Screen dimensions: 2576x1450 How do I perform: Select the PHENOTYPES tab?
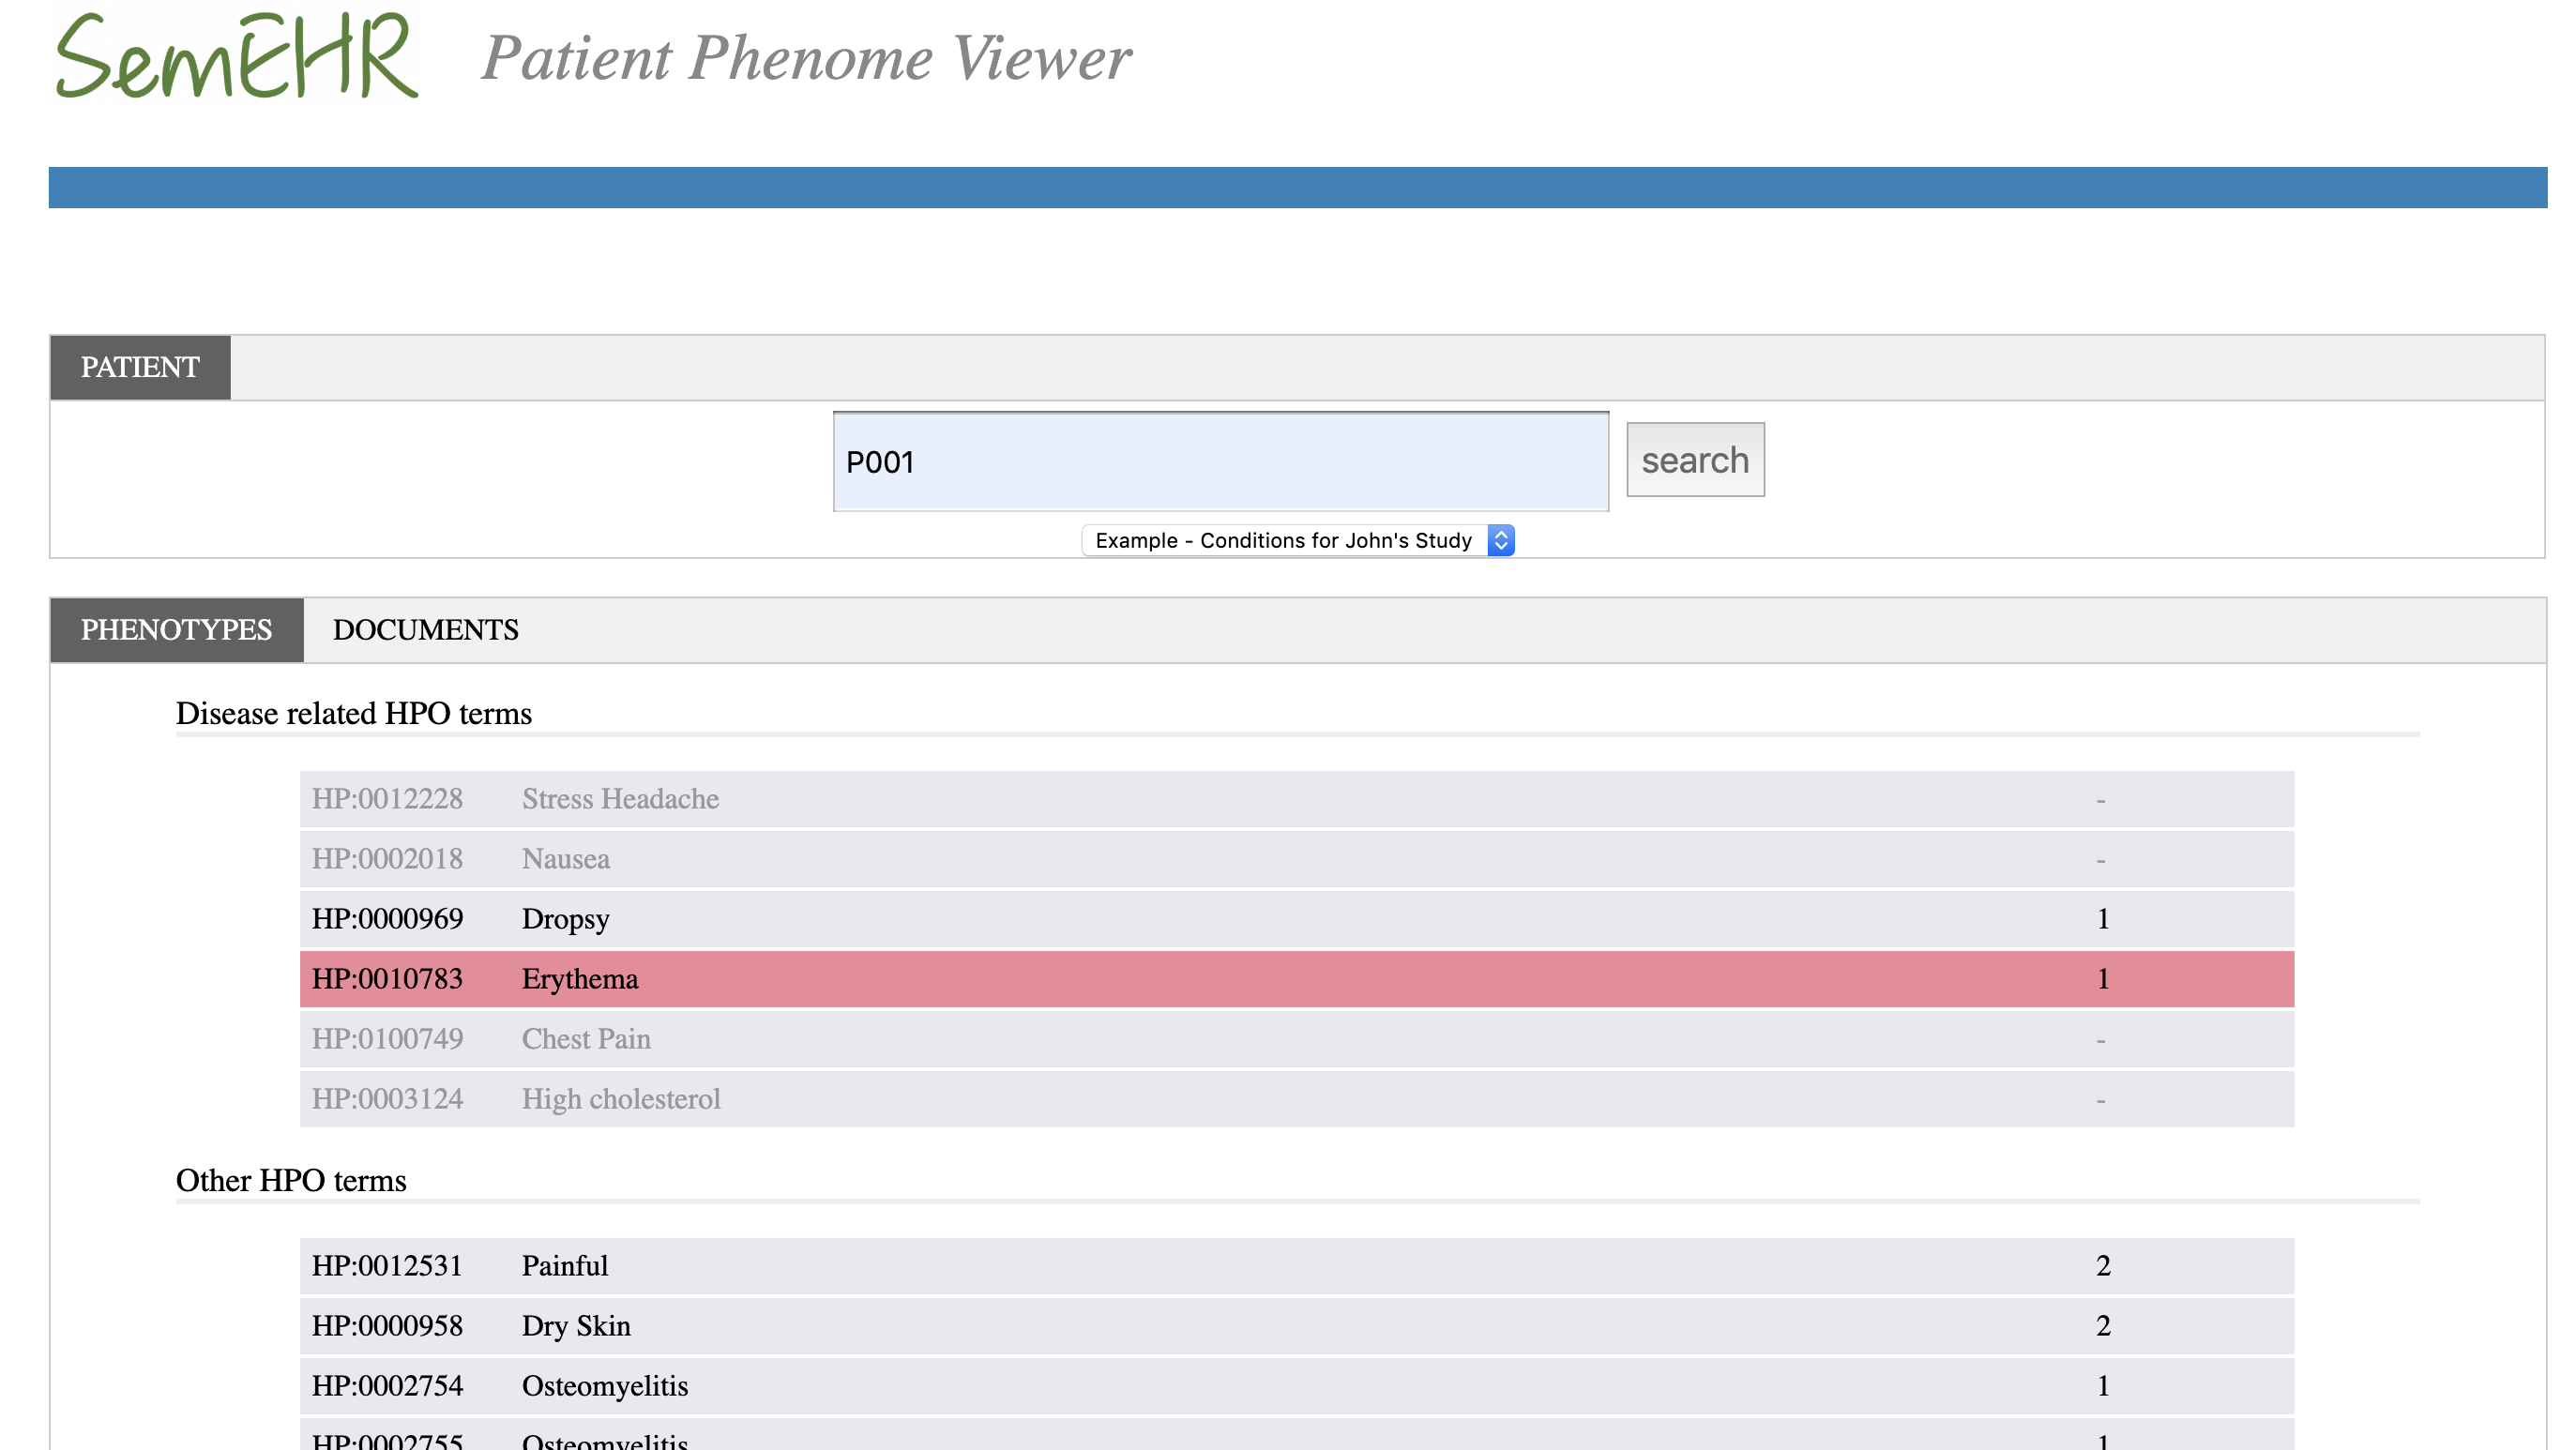pyautogui.click(x=176, y=630)
